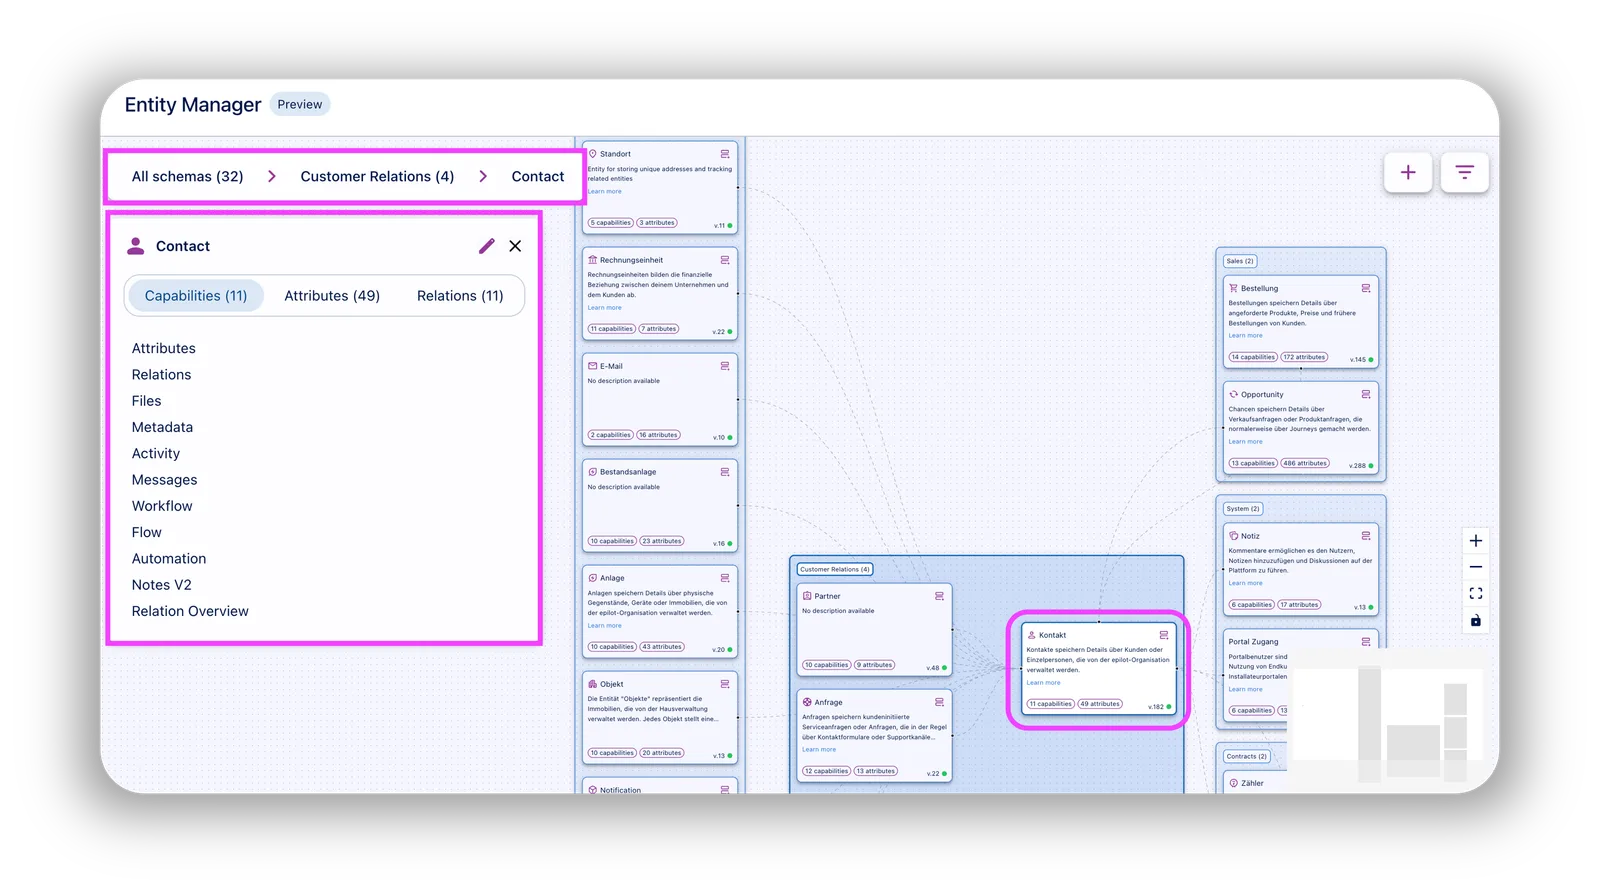Click the Customer Relations (4) group label
Image resolution: width=1600 pixels, height=891 pixels.
pos(835,569)
